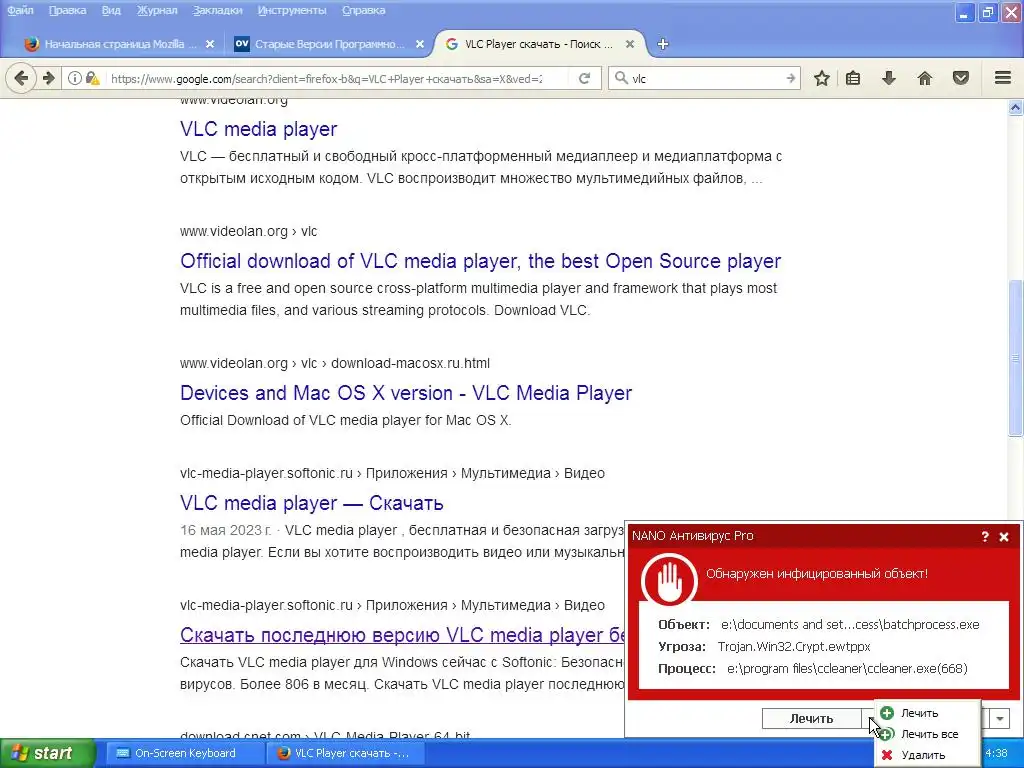Click the threat name 'Trojan.Win32.Crypt.ewtppx'
Viewport: 1024px width, 768px height.
(x=793, y=647)
